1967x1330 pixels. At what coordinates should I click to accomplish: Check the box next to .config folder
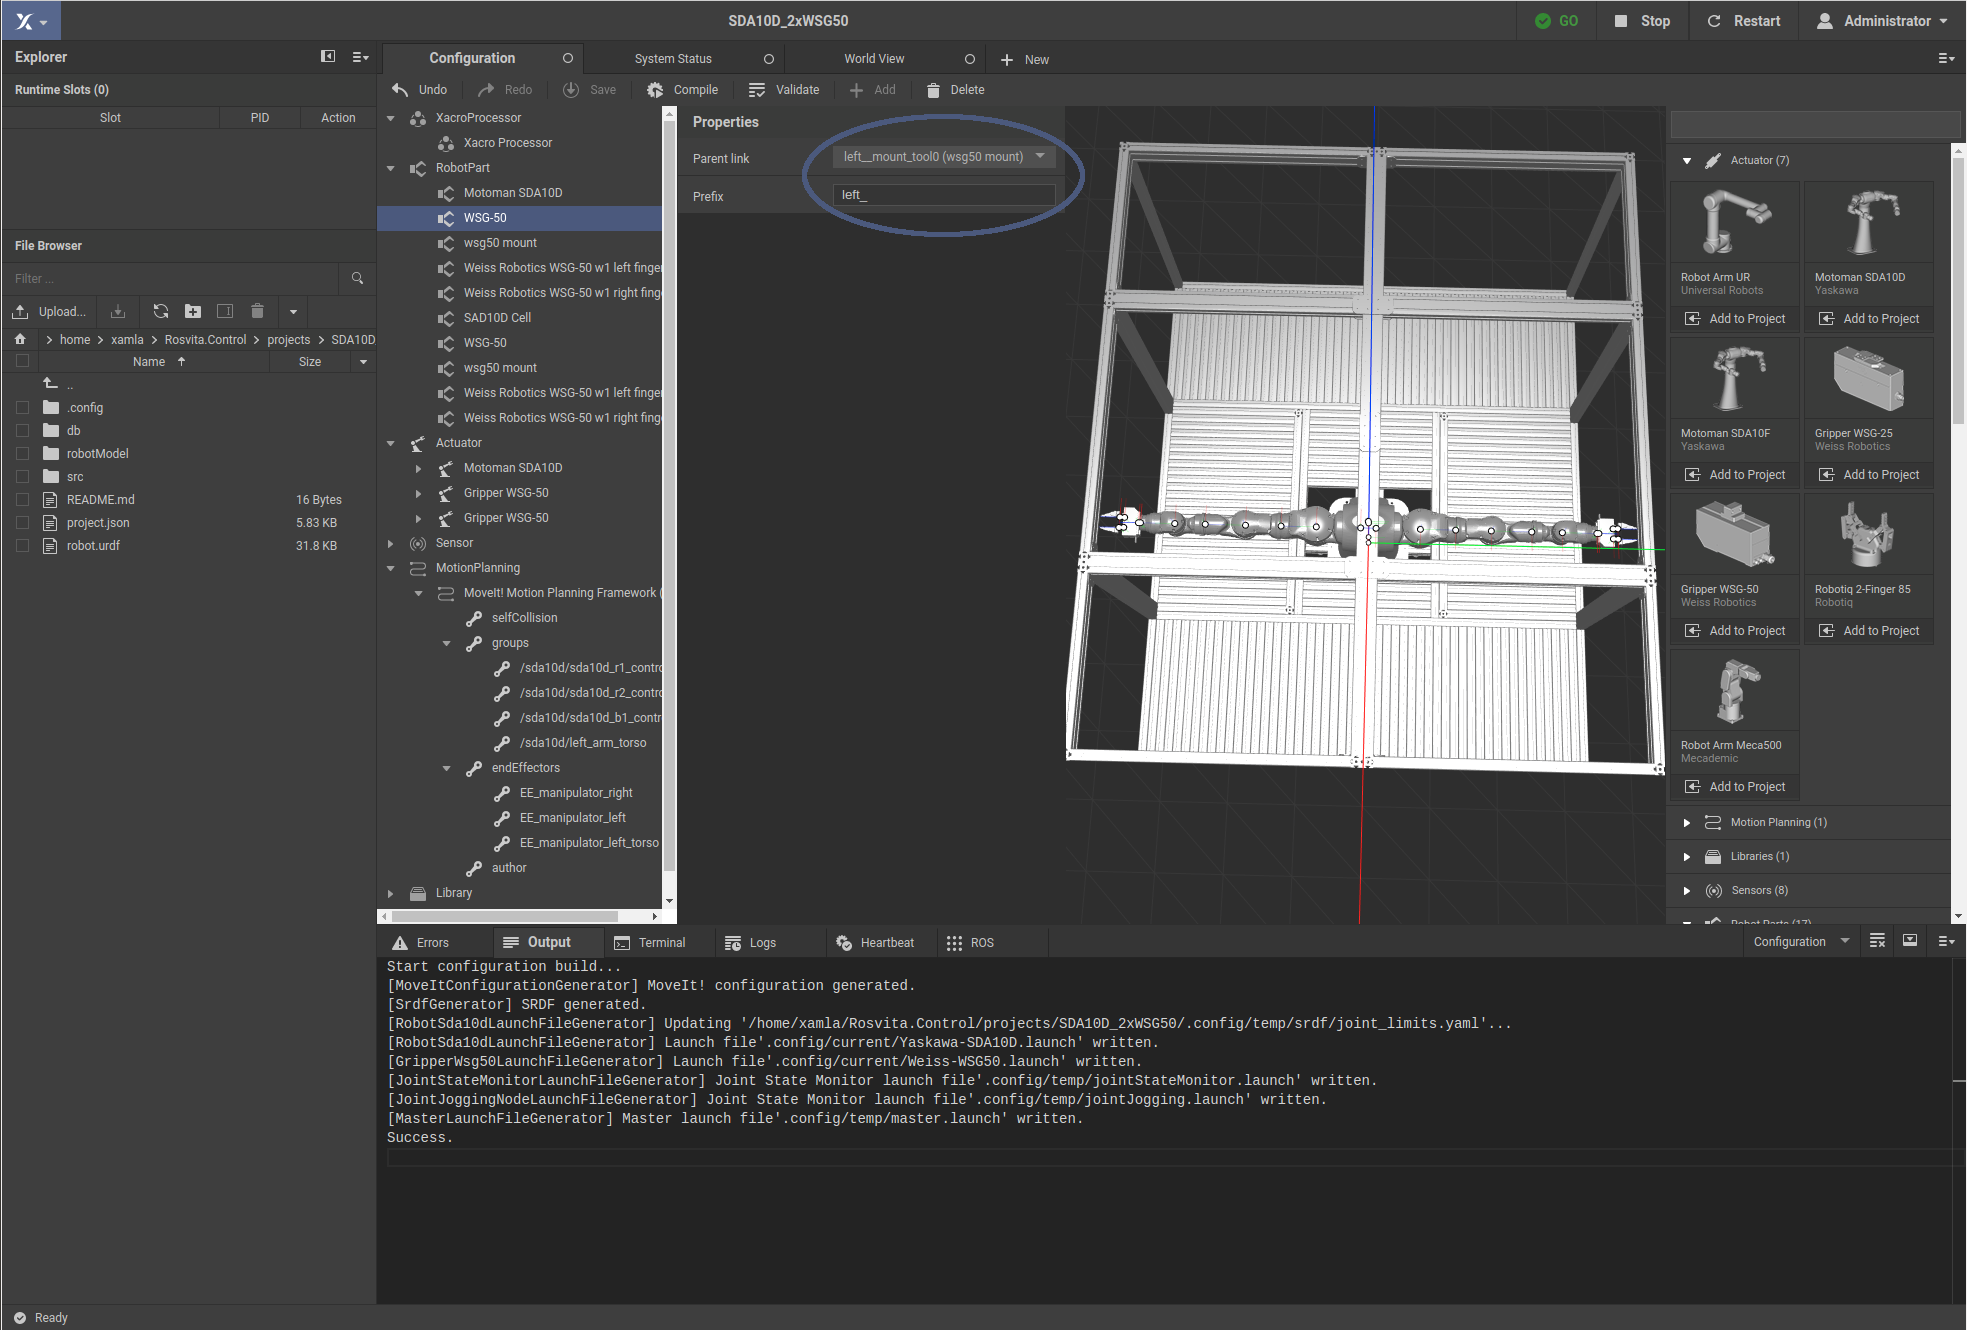pyautogui.click(x=22, y=408)
